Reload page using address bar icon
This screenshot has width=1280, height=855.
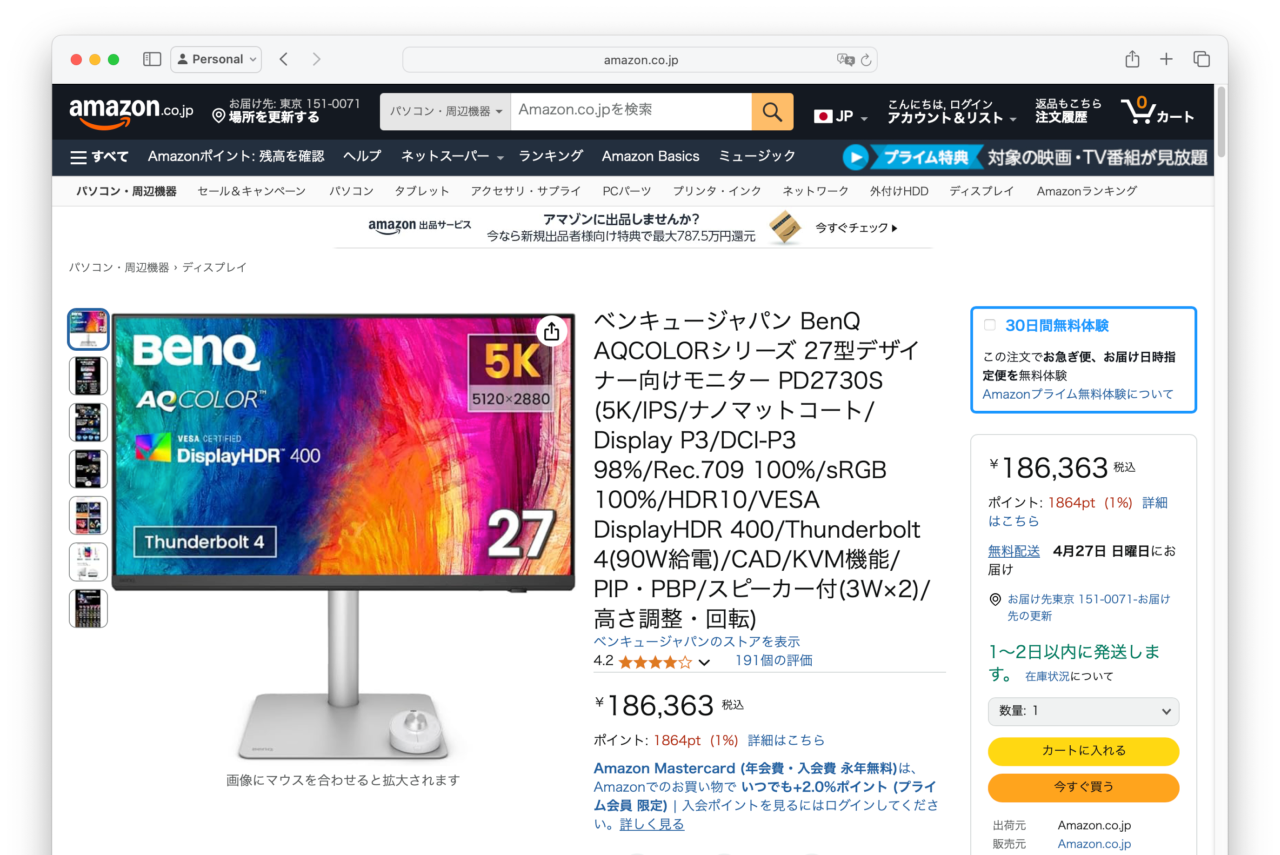pos(866,60)
